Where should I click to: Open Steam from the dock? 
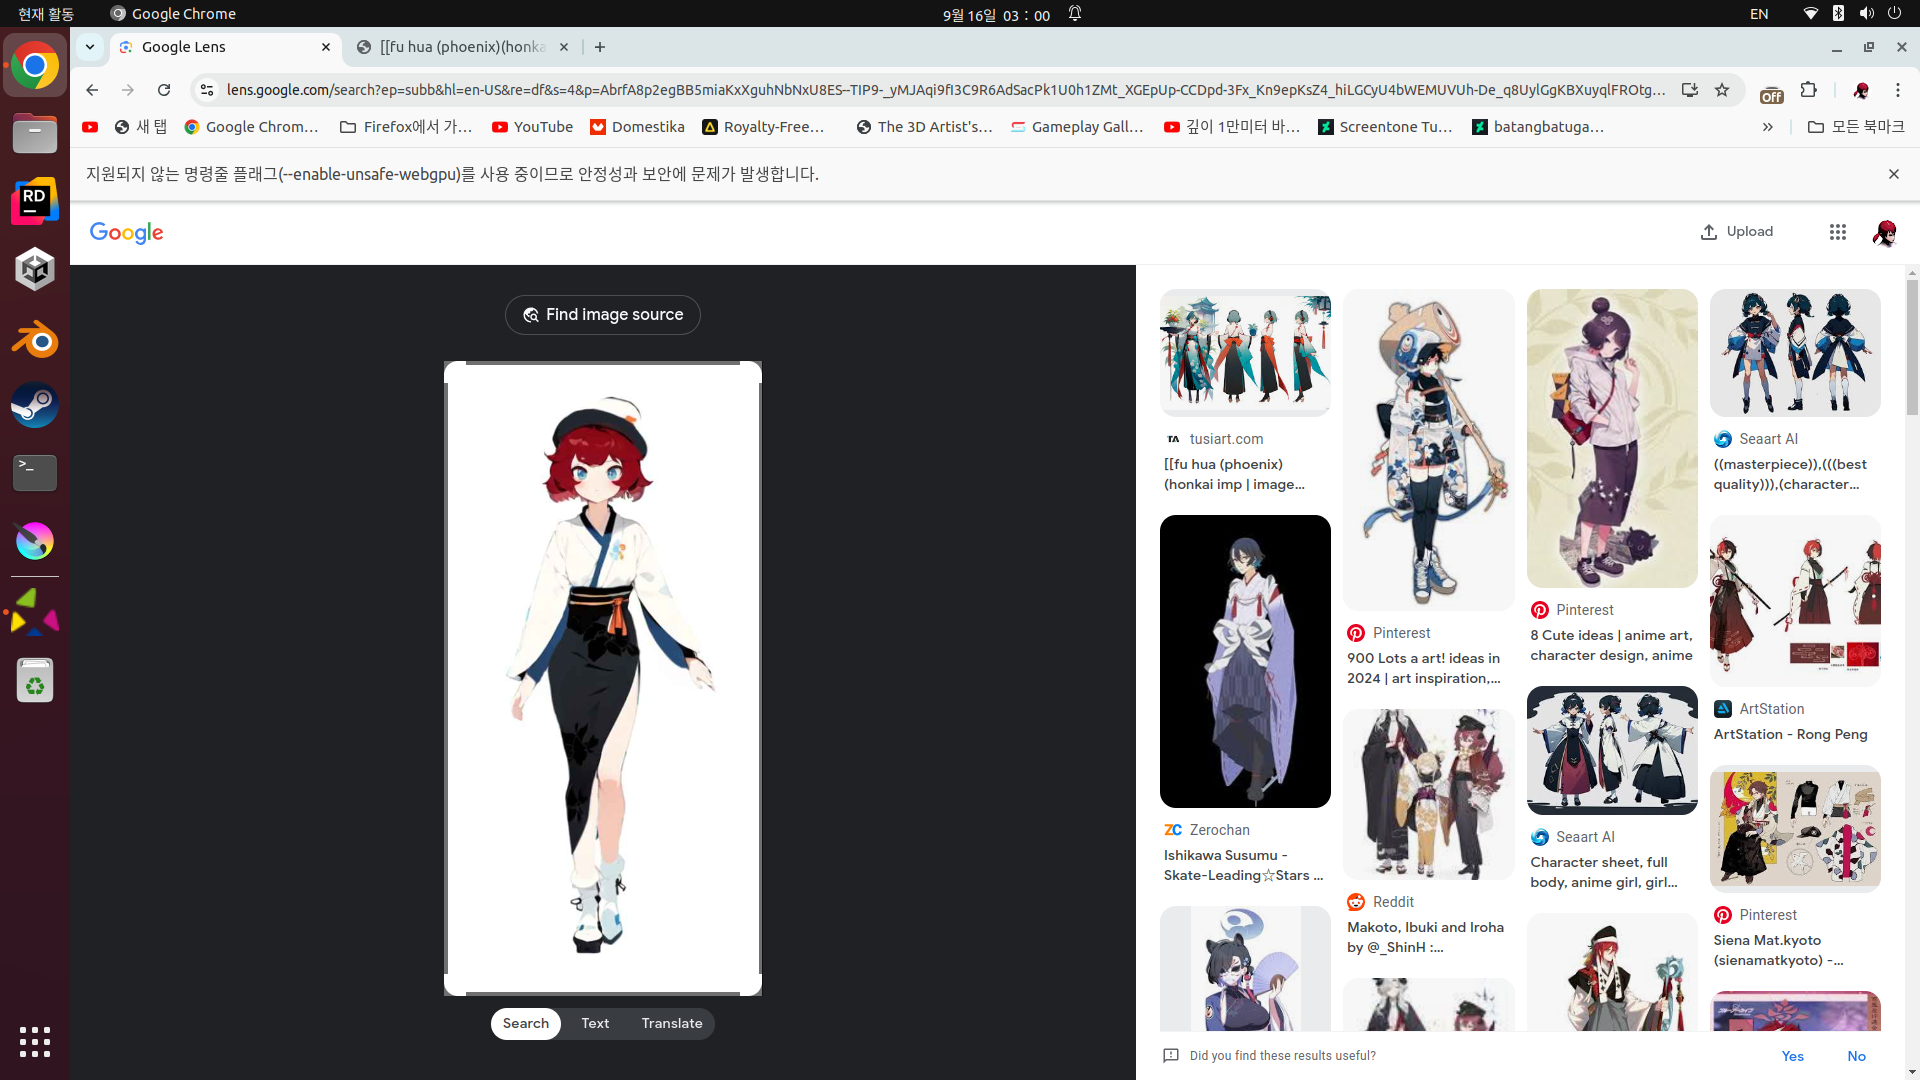coord(35,406)
